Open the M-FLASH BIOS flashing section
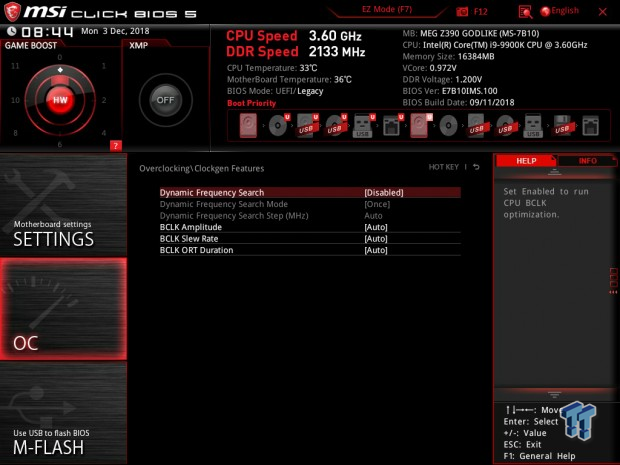Image resolution: width=620 pixels, height=465 pixels. 63,413
